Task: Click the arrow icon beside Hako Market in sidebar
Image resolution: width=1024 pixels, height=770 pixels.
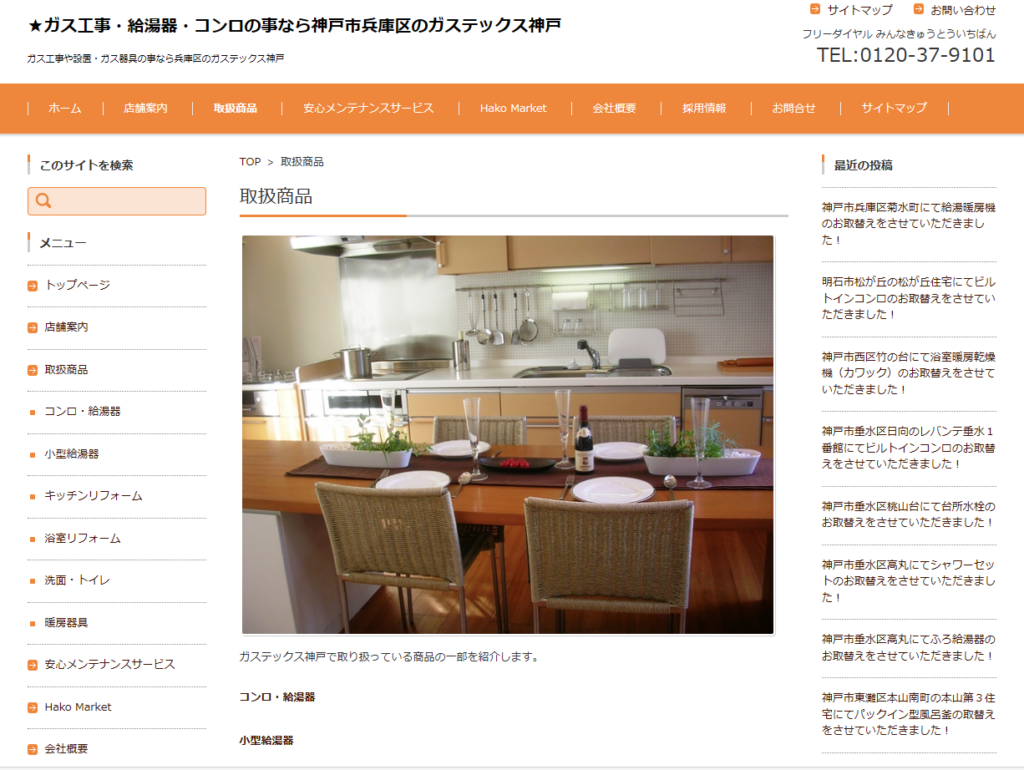Action: [33, 707]
